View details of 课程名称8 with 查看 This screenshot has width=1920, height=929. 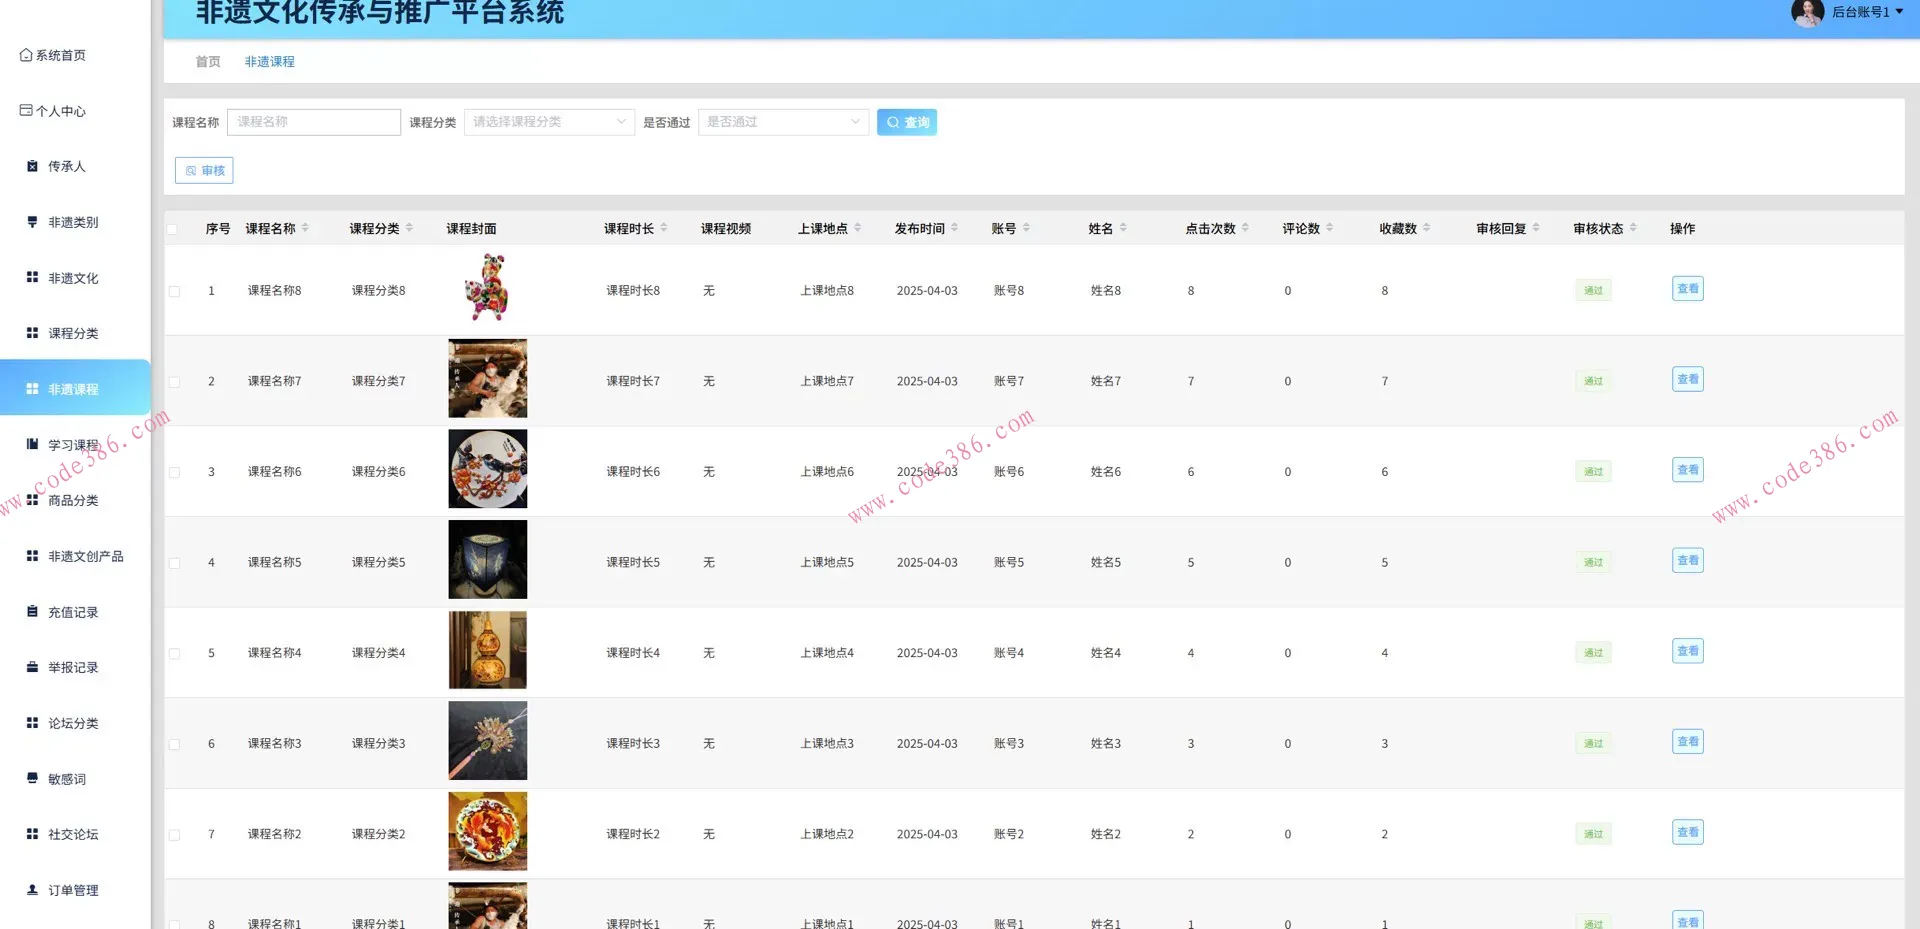click(x=1687, y=289)
